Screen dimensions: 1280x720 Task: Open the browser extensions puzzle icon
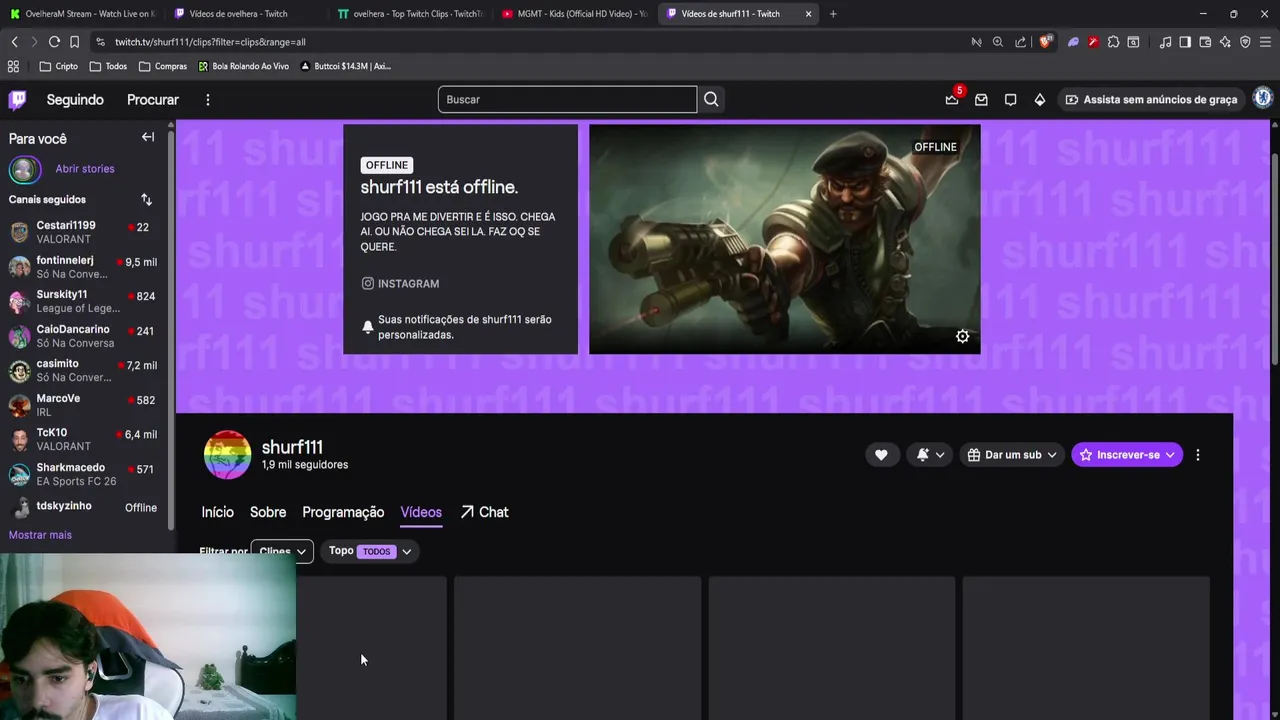pyautogui.click(x=1113, y=42)
